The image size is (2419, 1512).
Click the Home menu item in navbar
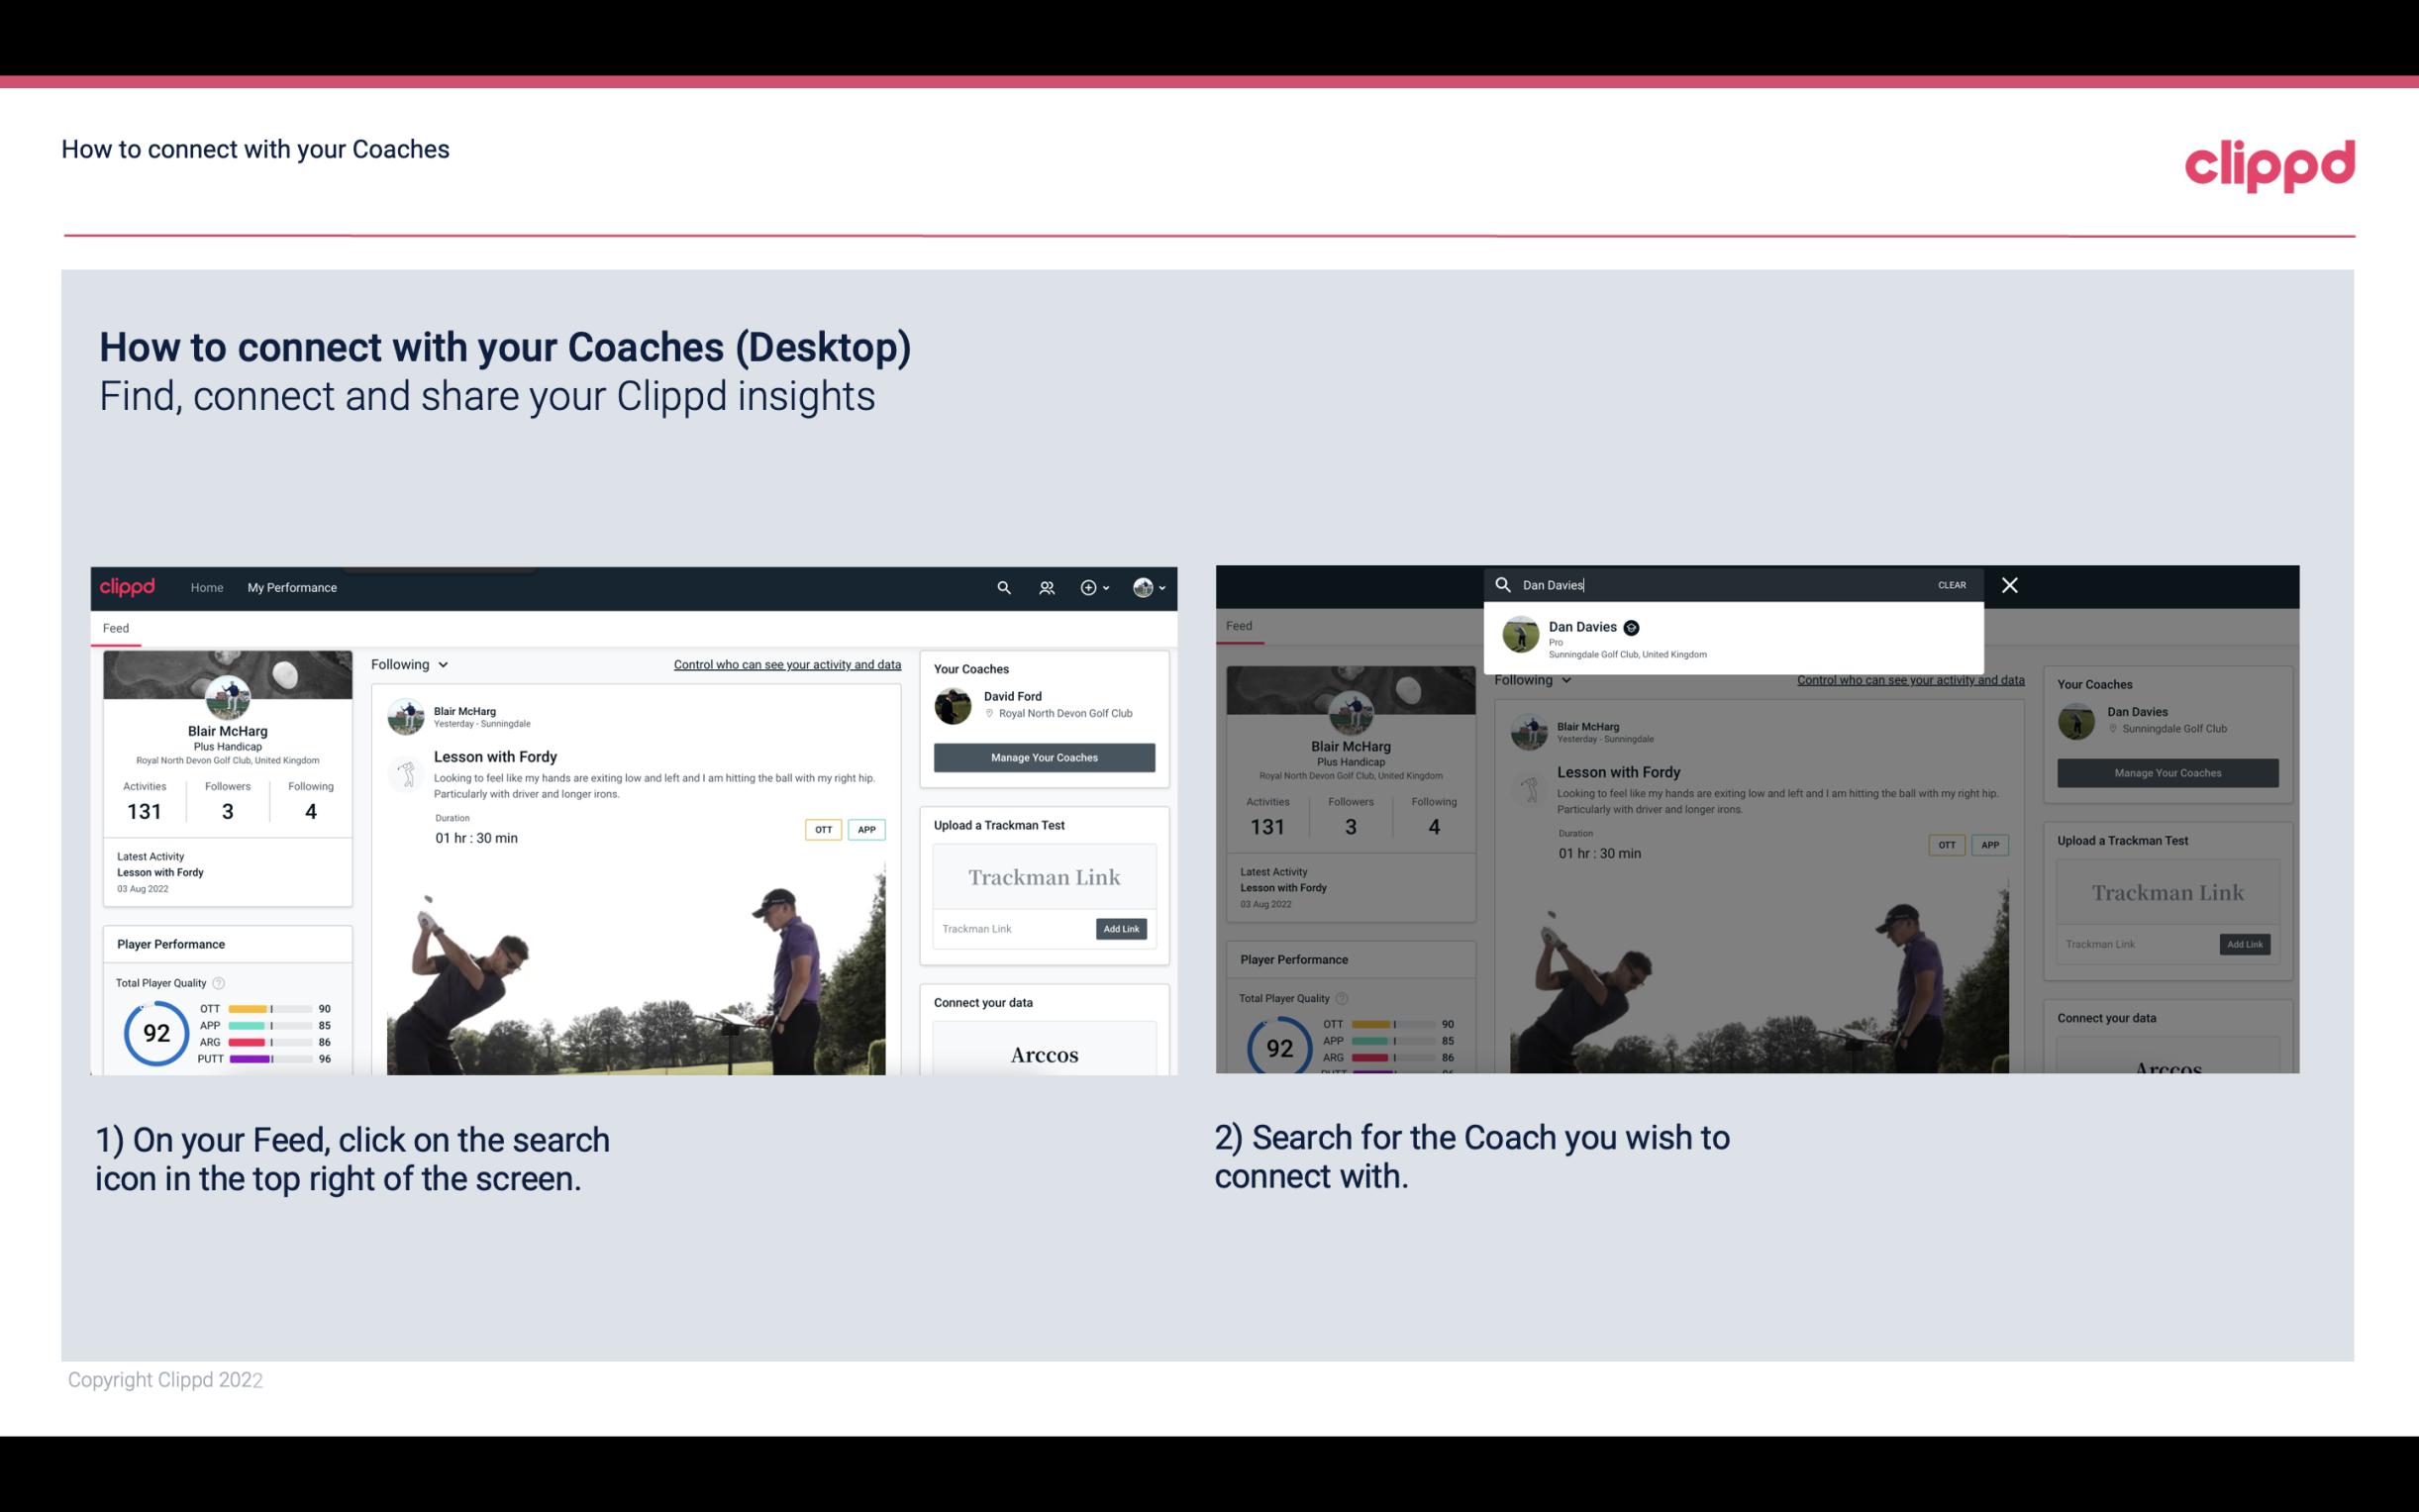point(206,587)
